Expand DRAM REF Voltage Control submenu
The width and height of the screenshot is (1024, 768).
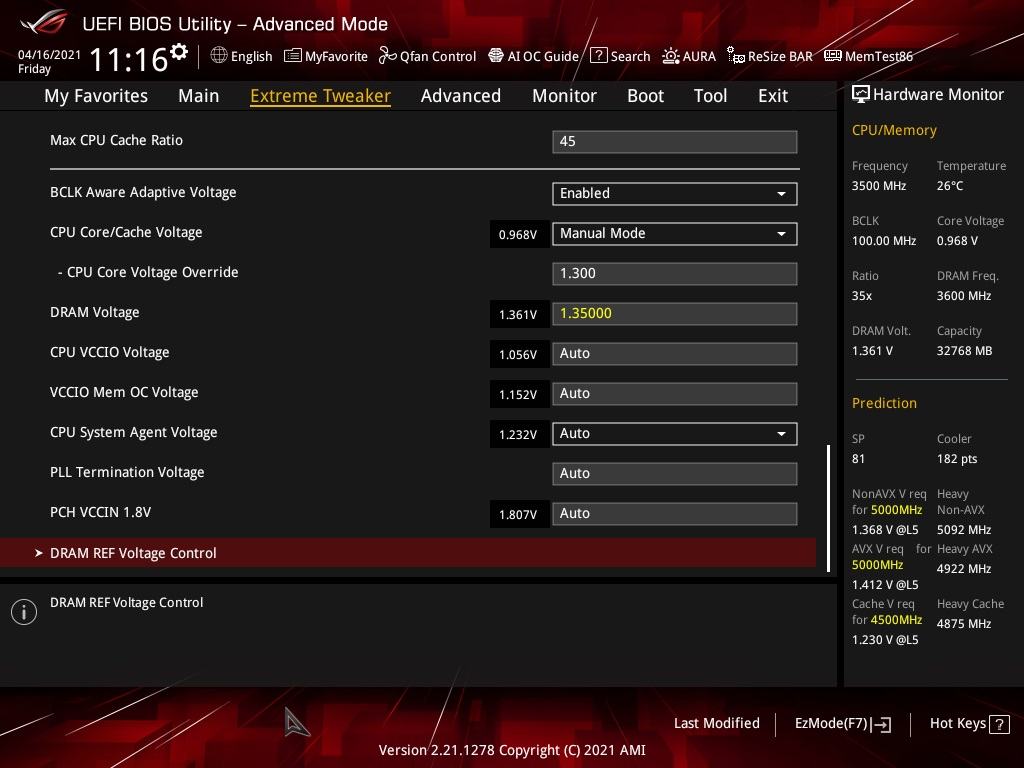[408, 553]
